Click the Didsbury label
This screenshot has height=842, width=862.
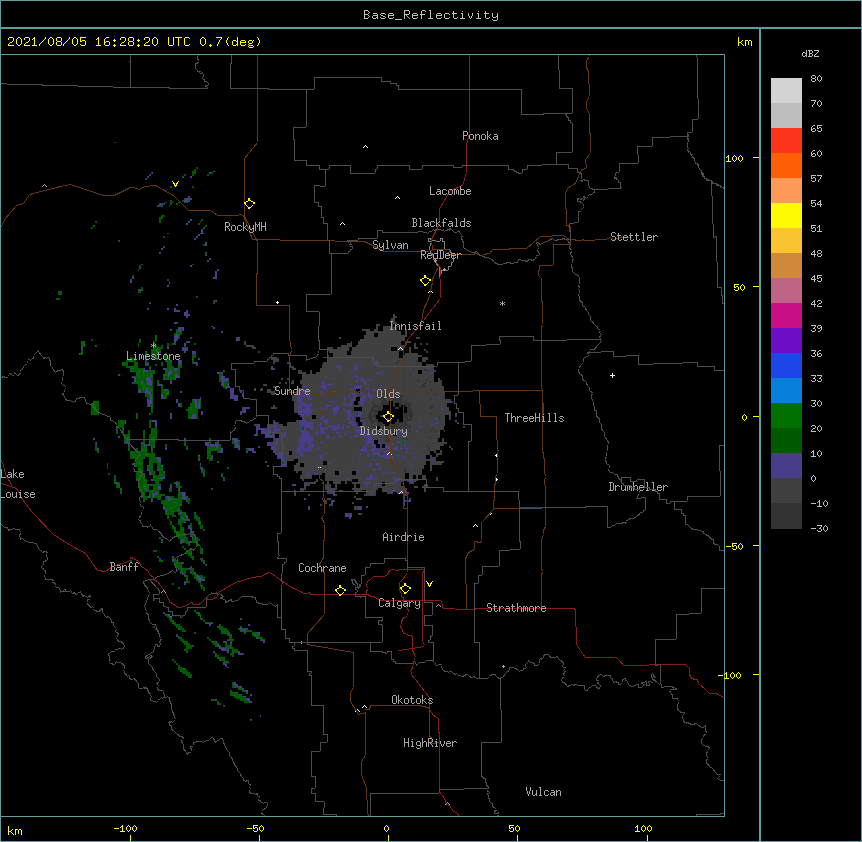(384, 431)
